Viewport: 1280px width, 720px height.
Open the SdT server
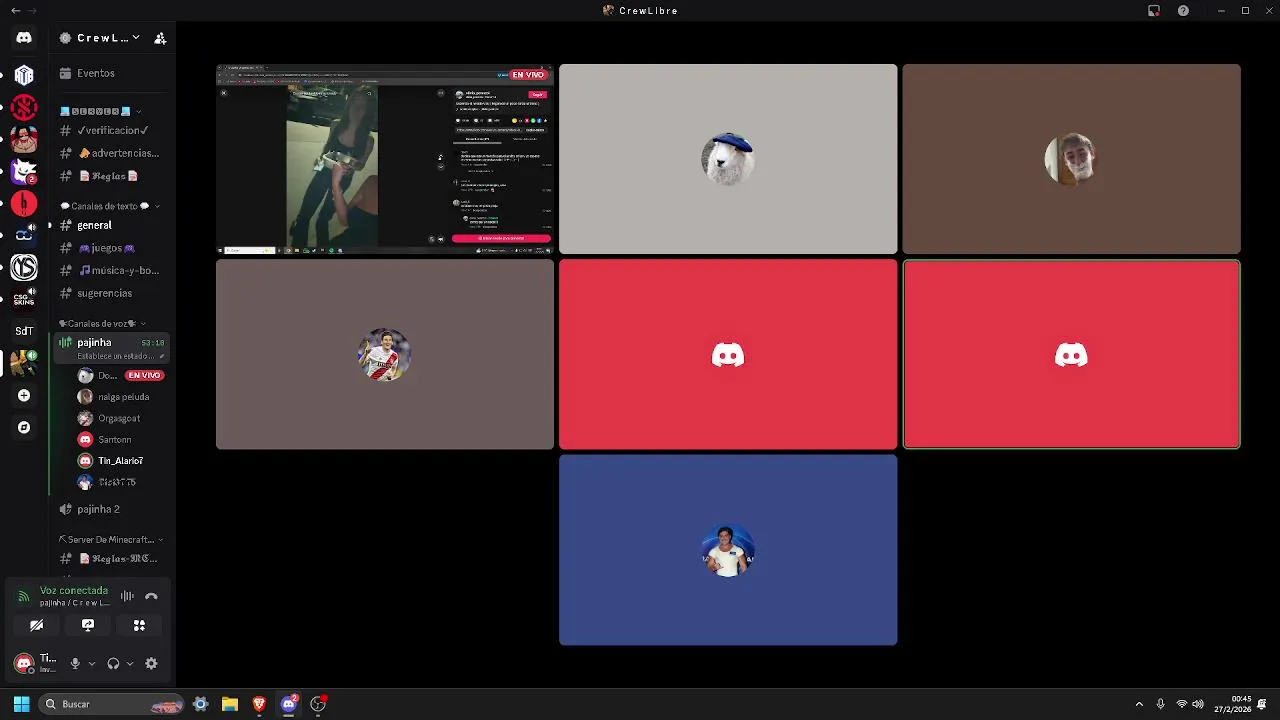24,331
